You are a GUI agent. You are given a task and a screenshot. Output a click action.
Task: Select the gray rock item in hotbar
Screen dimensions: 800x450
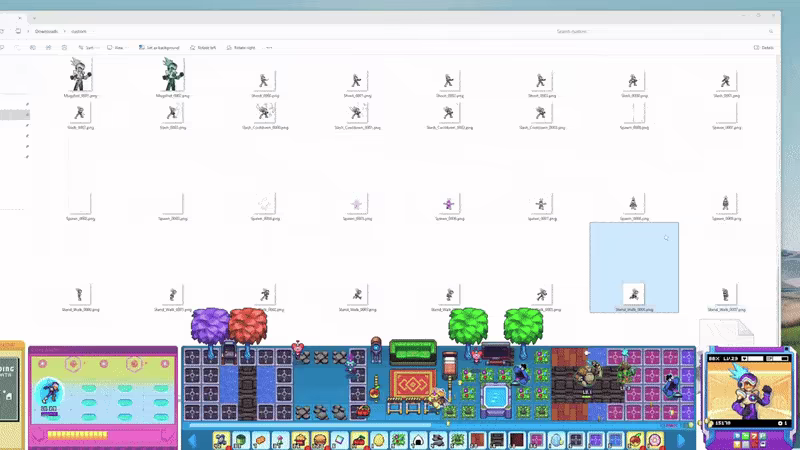click(438, 440)
